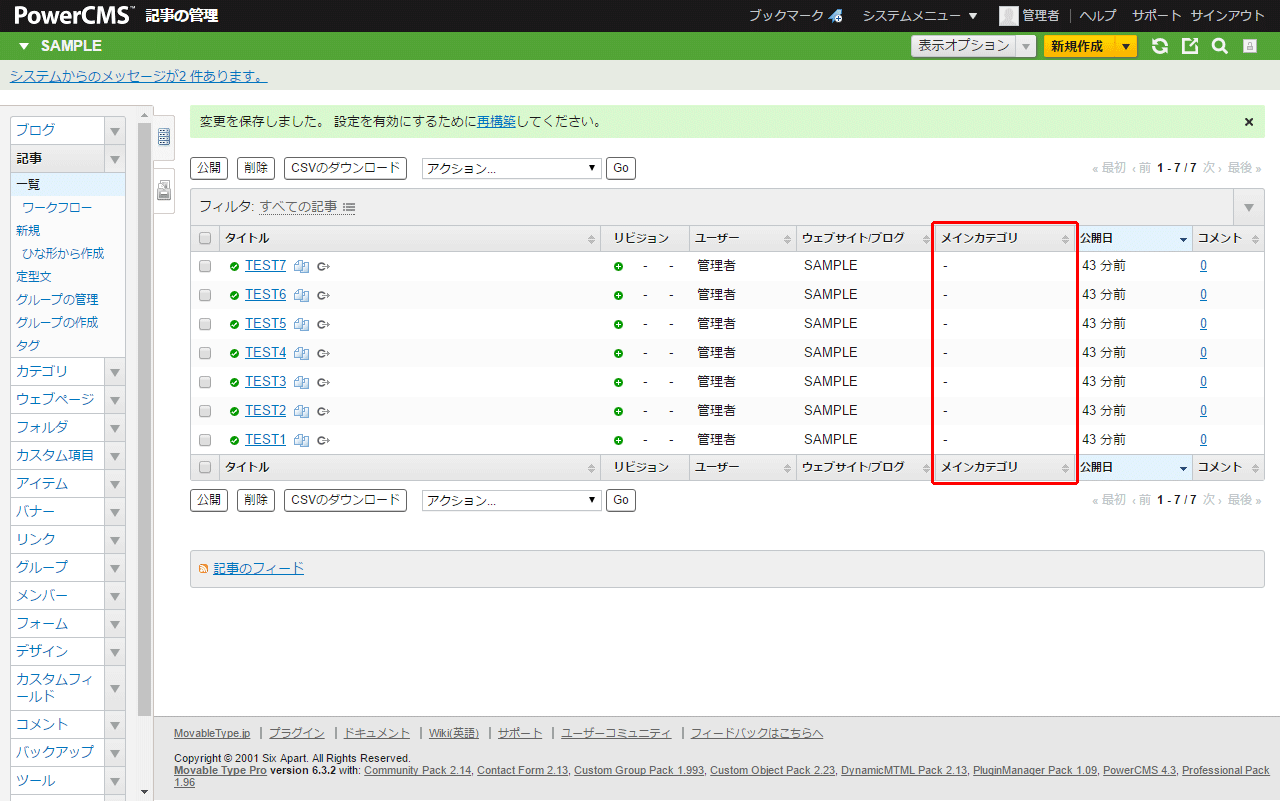The height and width of the screenshot is (801, 1280).
Task: Click the green plus revision icon in TEST7 row
Action: tap(619, 267)
